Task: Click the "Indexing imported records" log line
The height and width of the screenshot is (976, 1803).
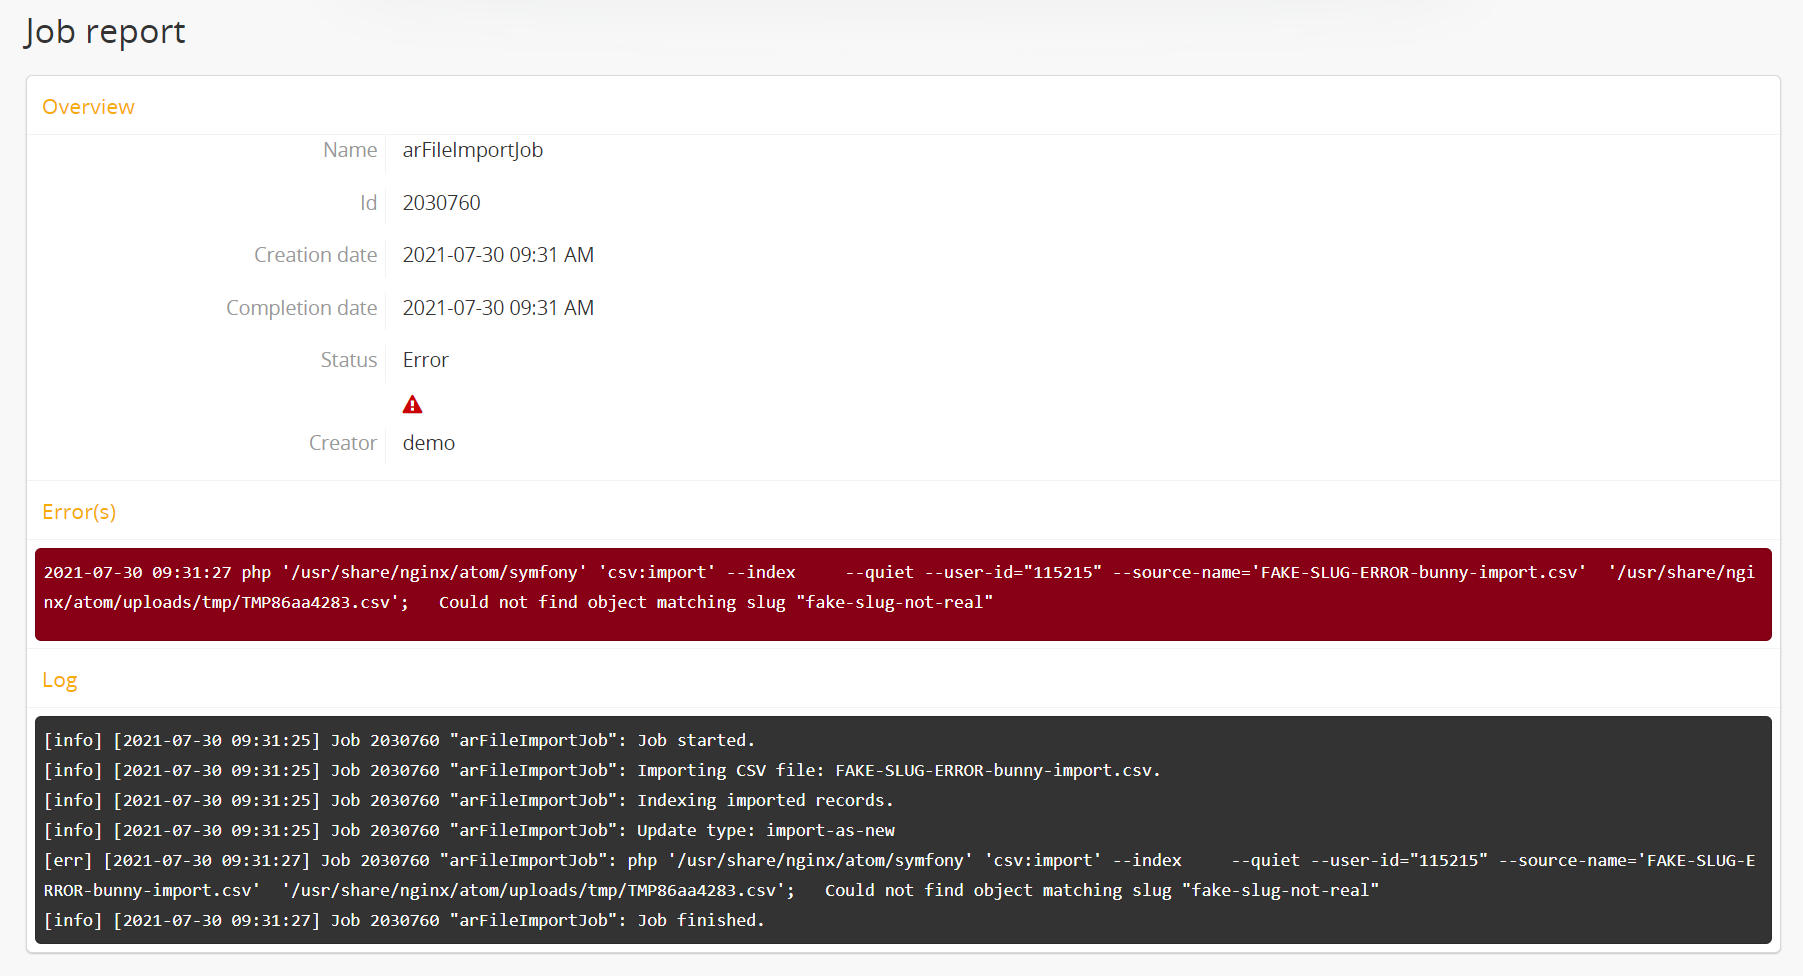Action: 468,801
